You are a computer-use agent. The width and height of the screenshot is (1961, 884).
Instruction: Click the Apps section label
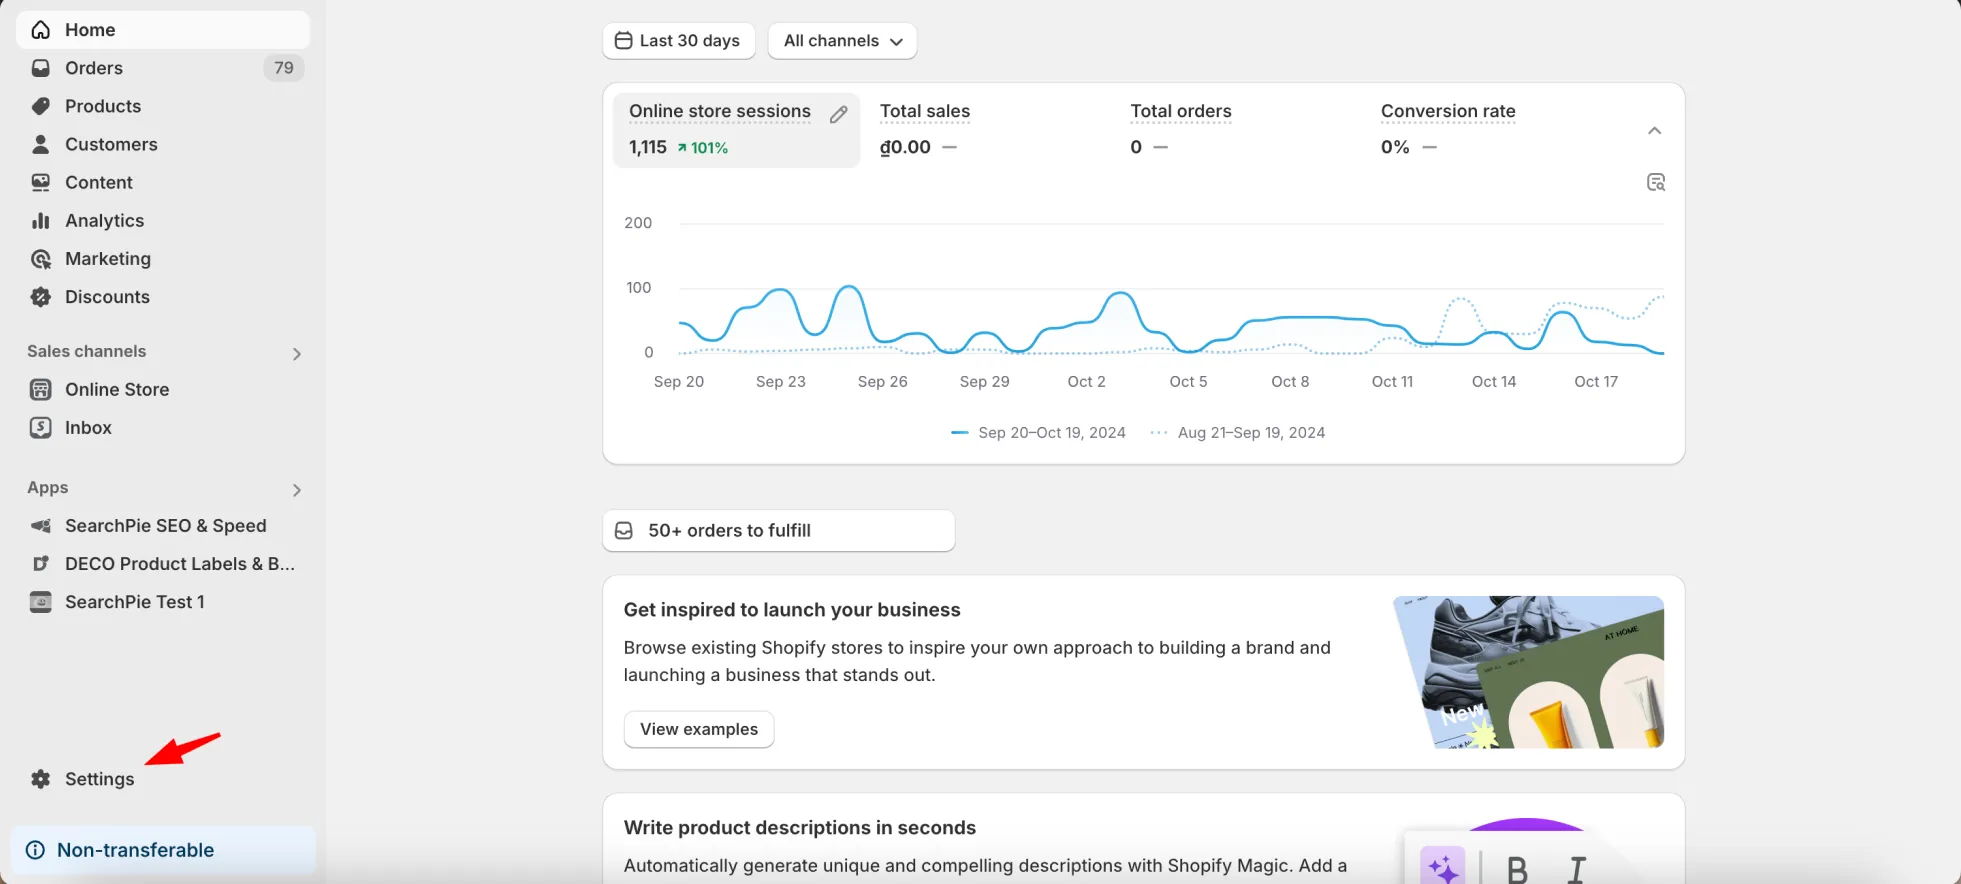(x=48, y=487)
